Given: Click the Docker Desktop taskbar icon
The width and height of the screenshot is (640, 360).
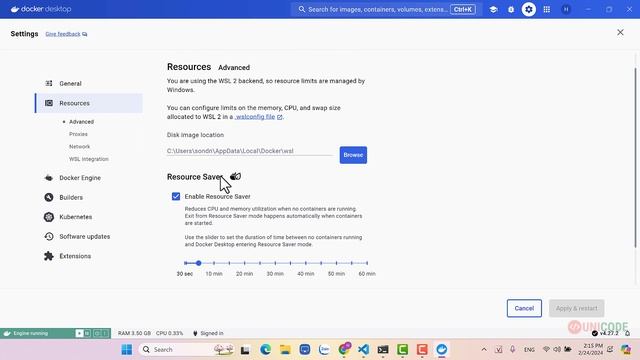Looking at the screenshot, I should (x=442, y=349).
